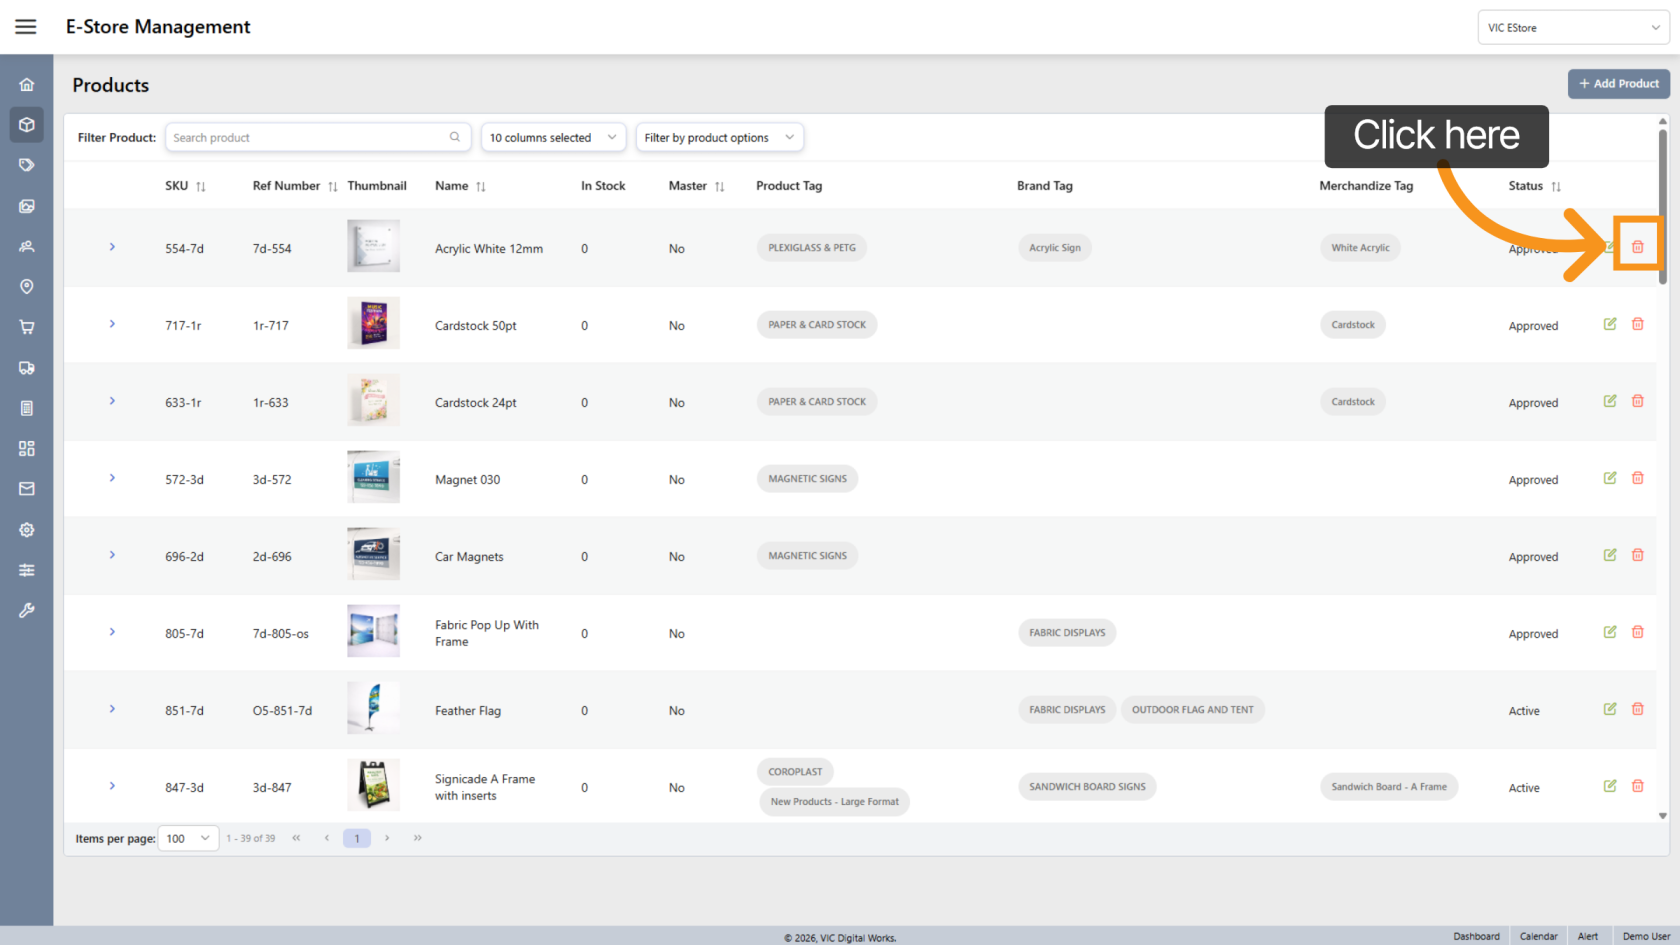The image size is (1680, 945).
Task: Click the home icon in sidebar
Action: (27, 85)
